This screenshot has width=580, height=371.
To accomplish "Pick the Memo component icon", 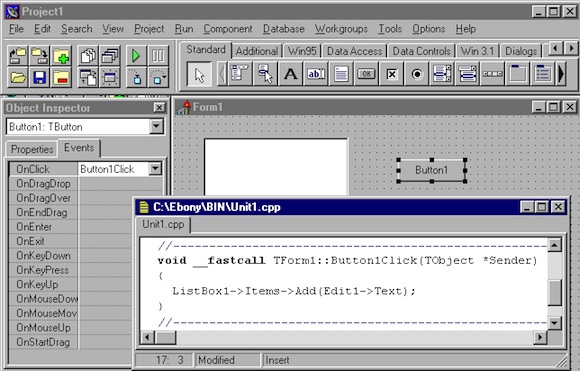I will (341, 74).
